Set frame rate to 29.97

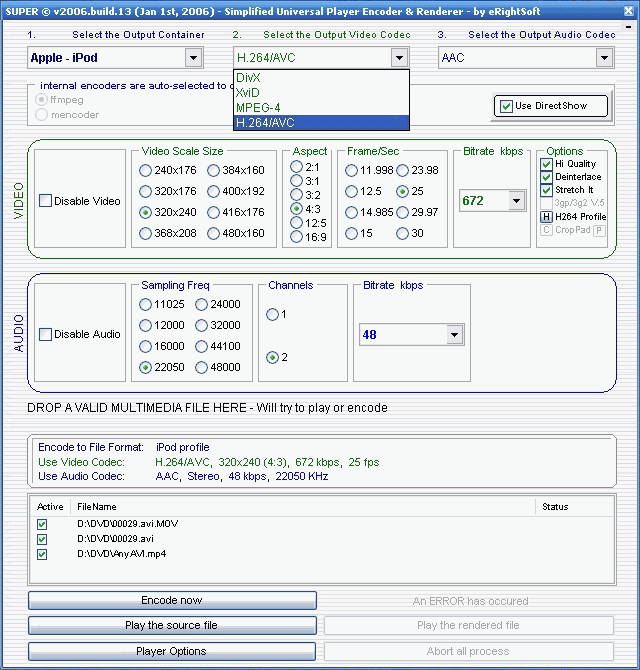(402, 212)
